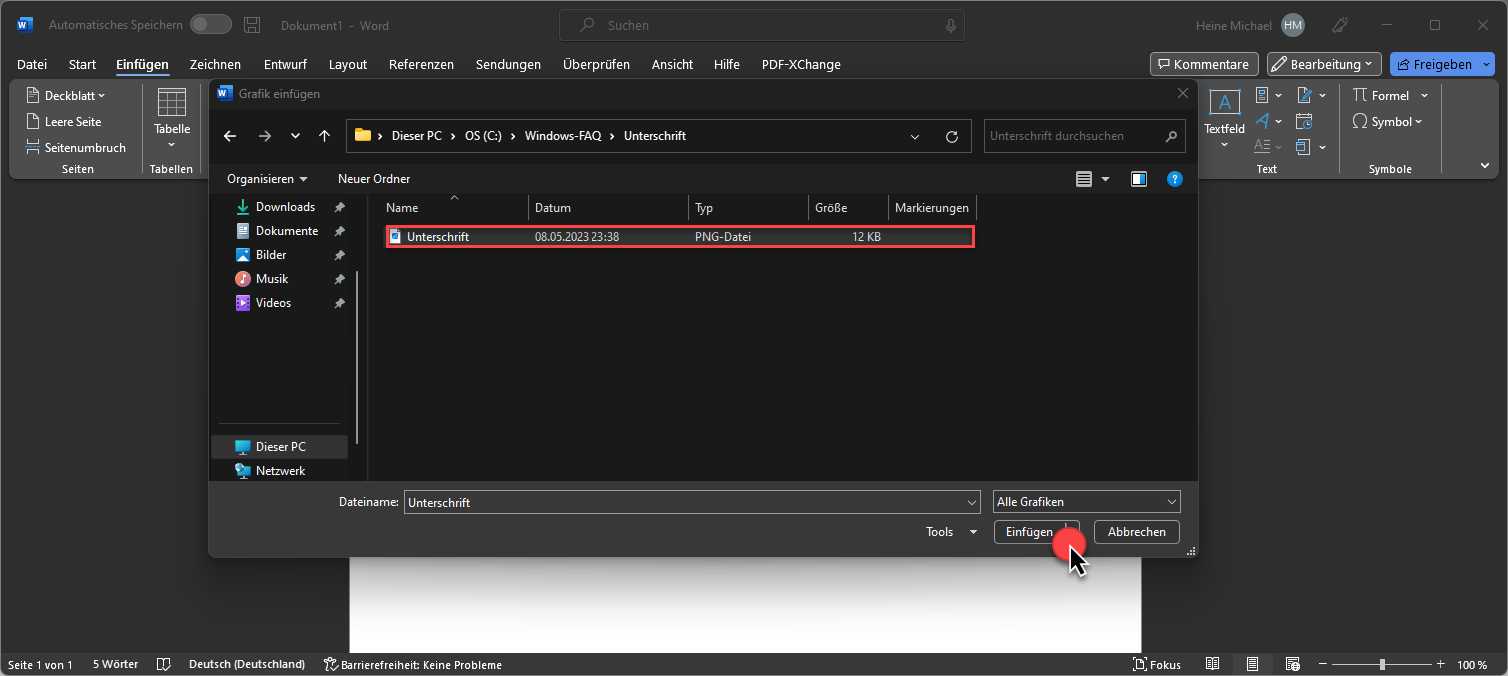Switch to the Zeichnen tab

pyautogui.click(x=215, y=64)
